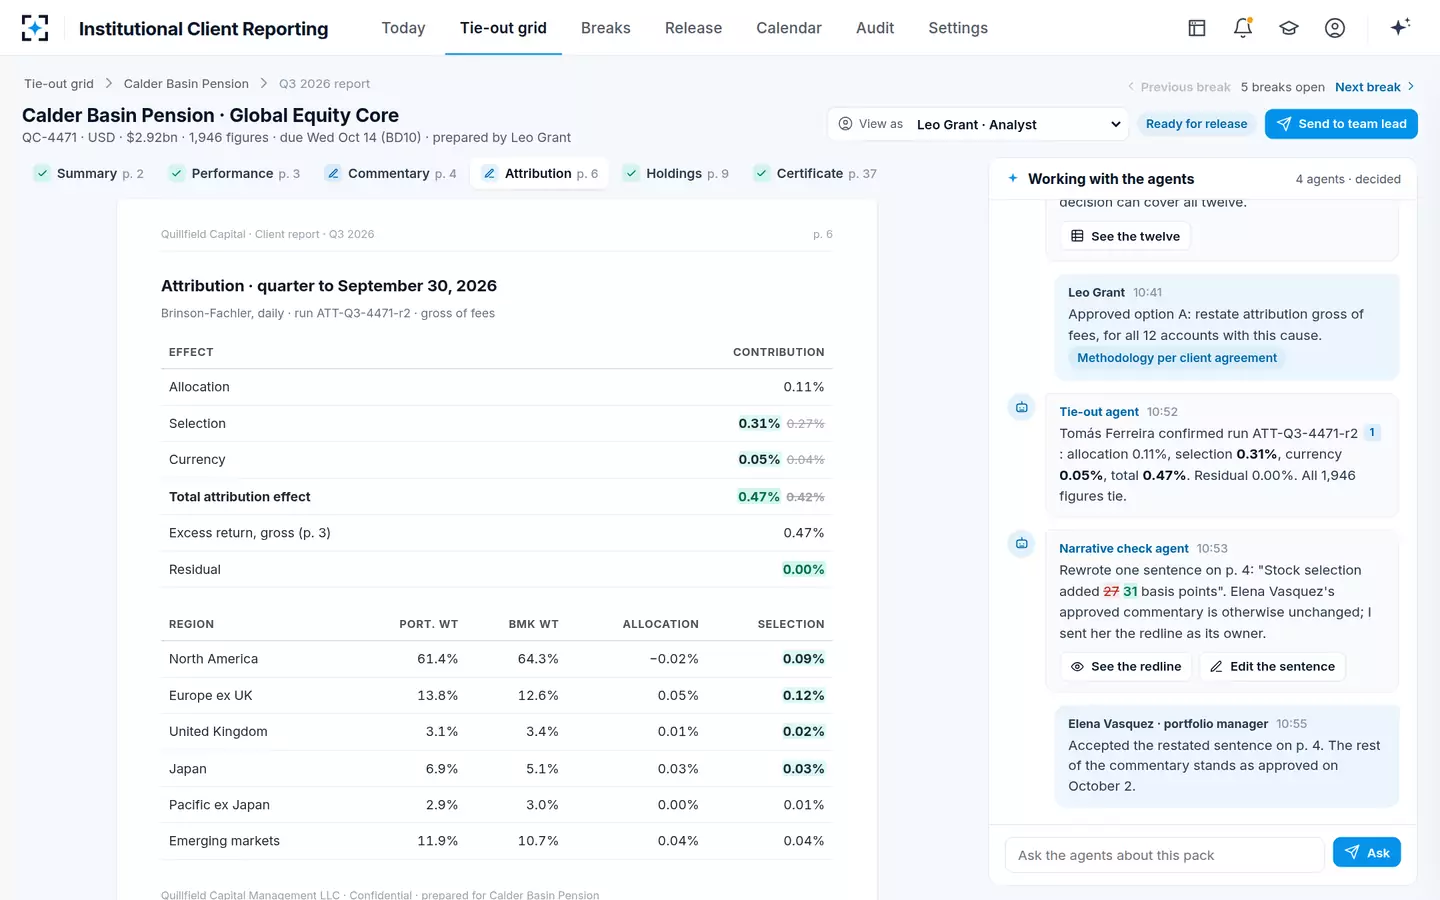The image size is (1440, 900).
Task: Click the app logo icon
Action: 35,28
